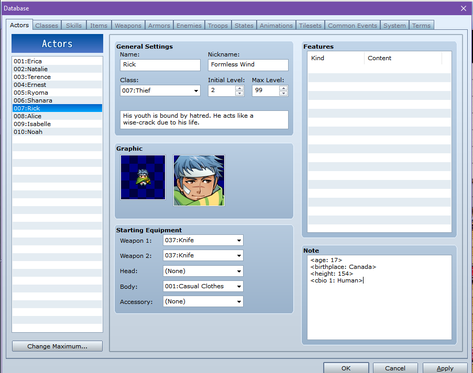Decrease Max Level with down arrow
The height and width of the screenshot is (373, 473).
[x=283, y=93]
